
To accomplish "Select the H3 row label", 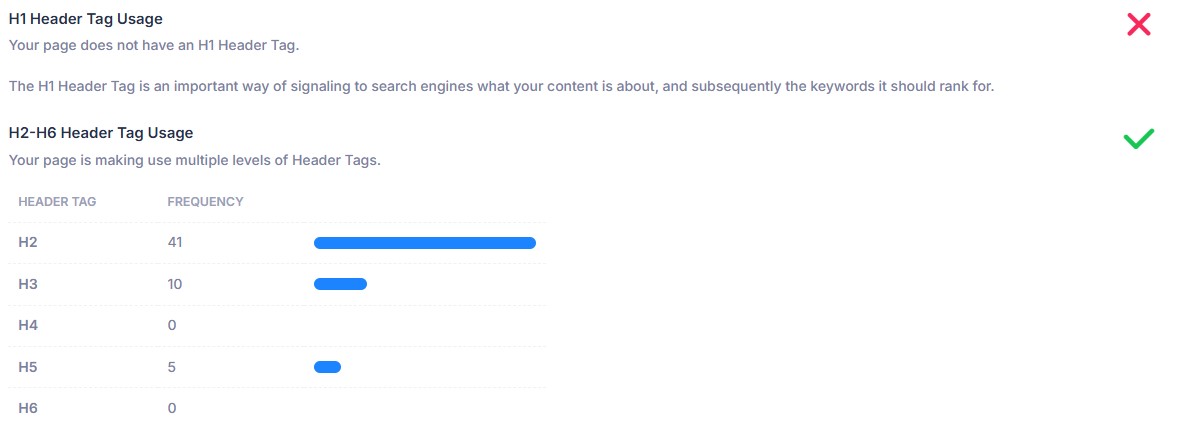I will (x=27, y=284).
